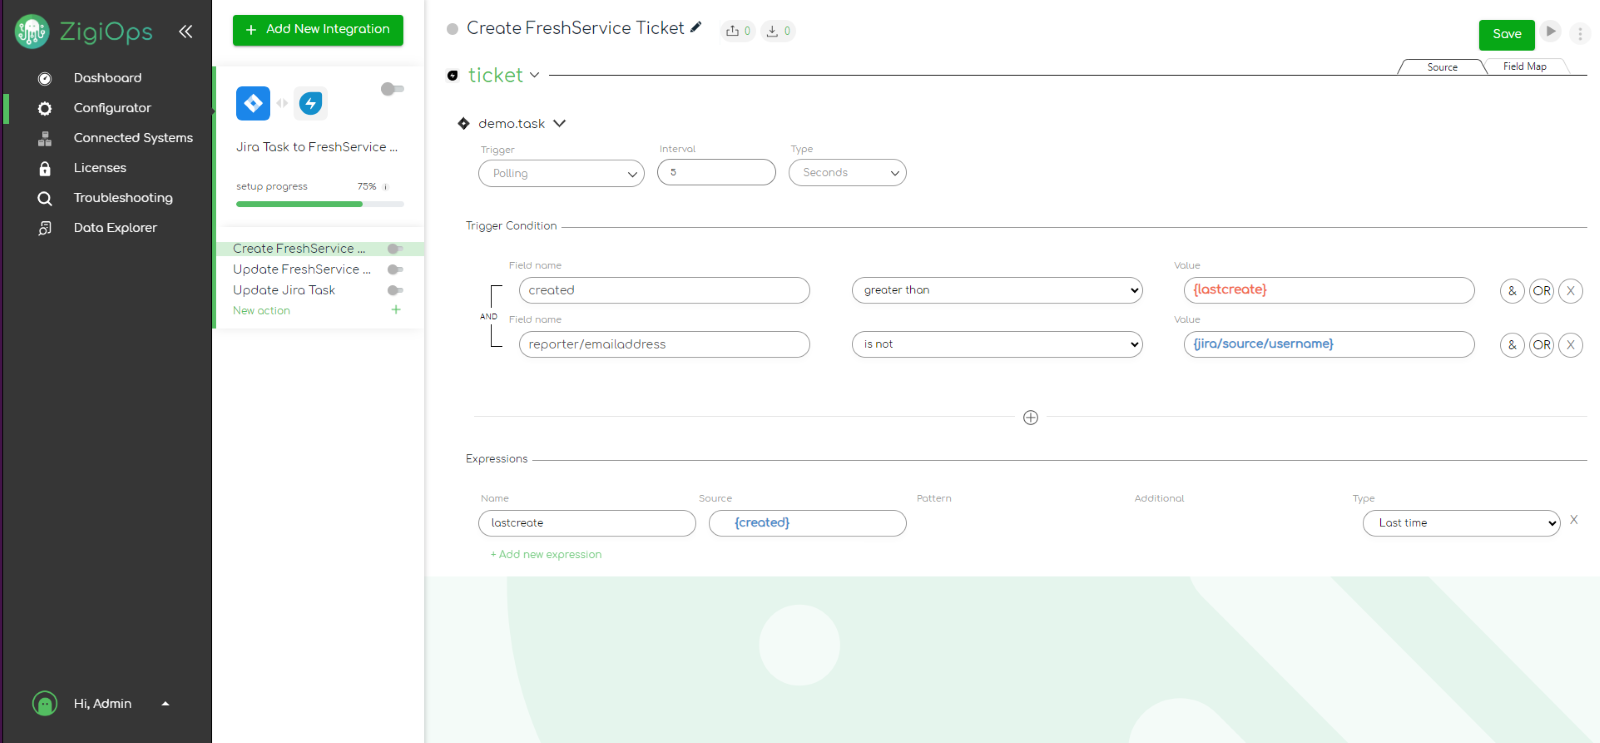Viewport: 1600px width, 743px height.
Task: Open Data Explorer from the sidebar
Action: [115, 228]
